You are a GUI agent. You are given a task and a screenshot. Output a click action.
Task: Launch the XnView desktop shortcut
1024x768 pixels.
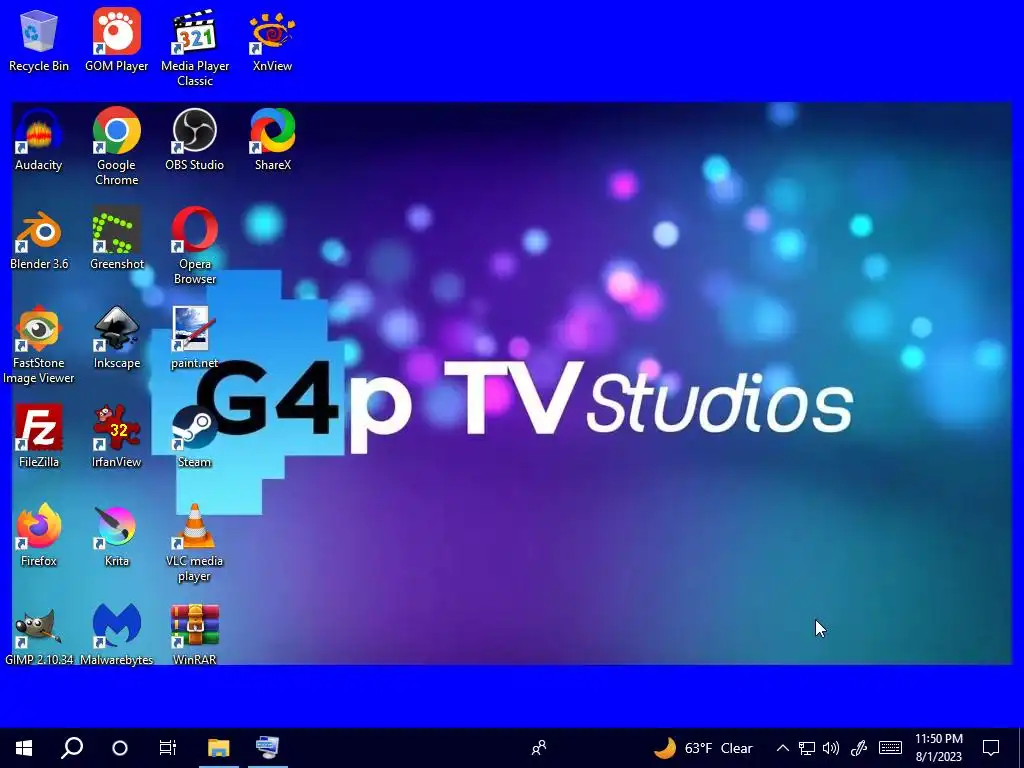272,40
